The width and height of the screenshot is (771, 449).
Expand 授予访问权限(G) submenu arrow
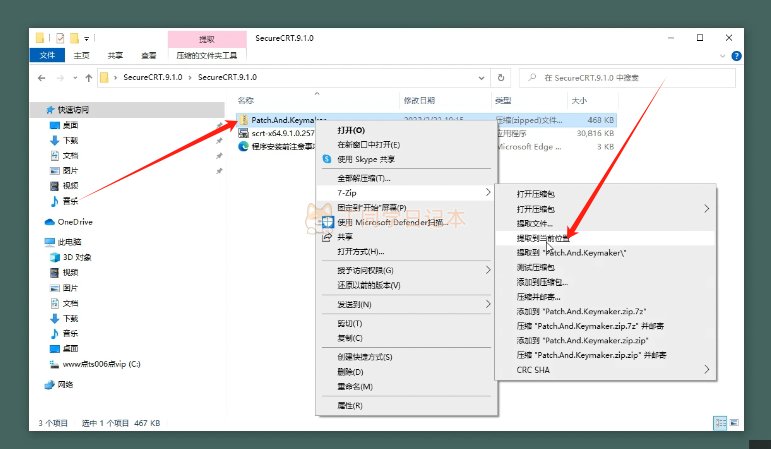(488, 270)
